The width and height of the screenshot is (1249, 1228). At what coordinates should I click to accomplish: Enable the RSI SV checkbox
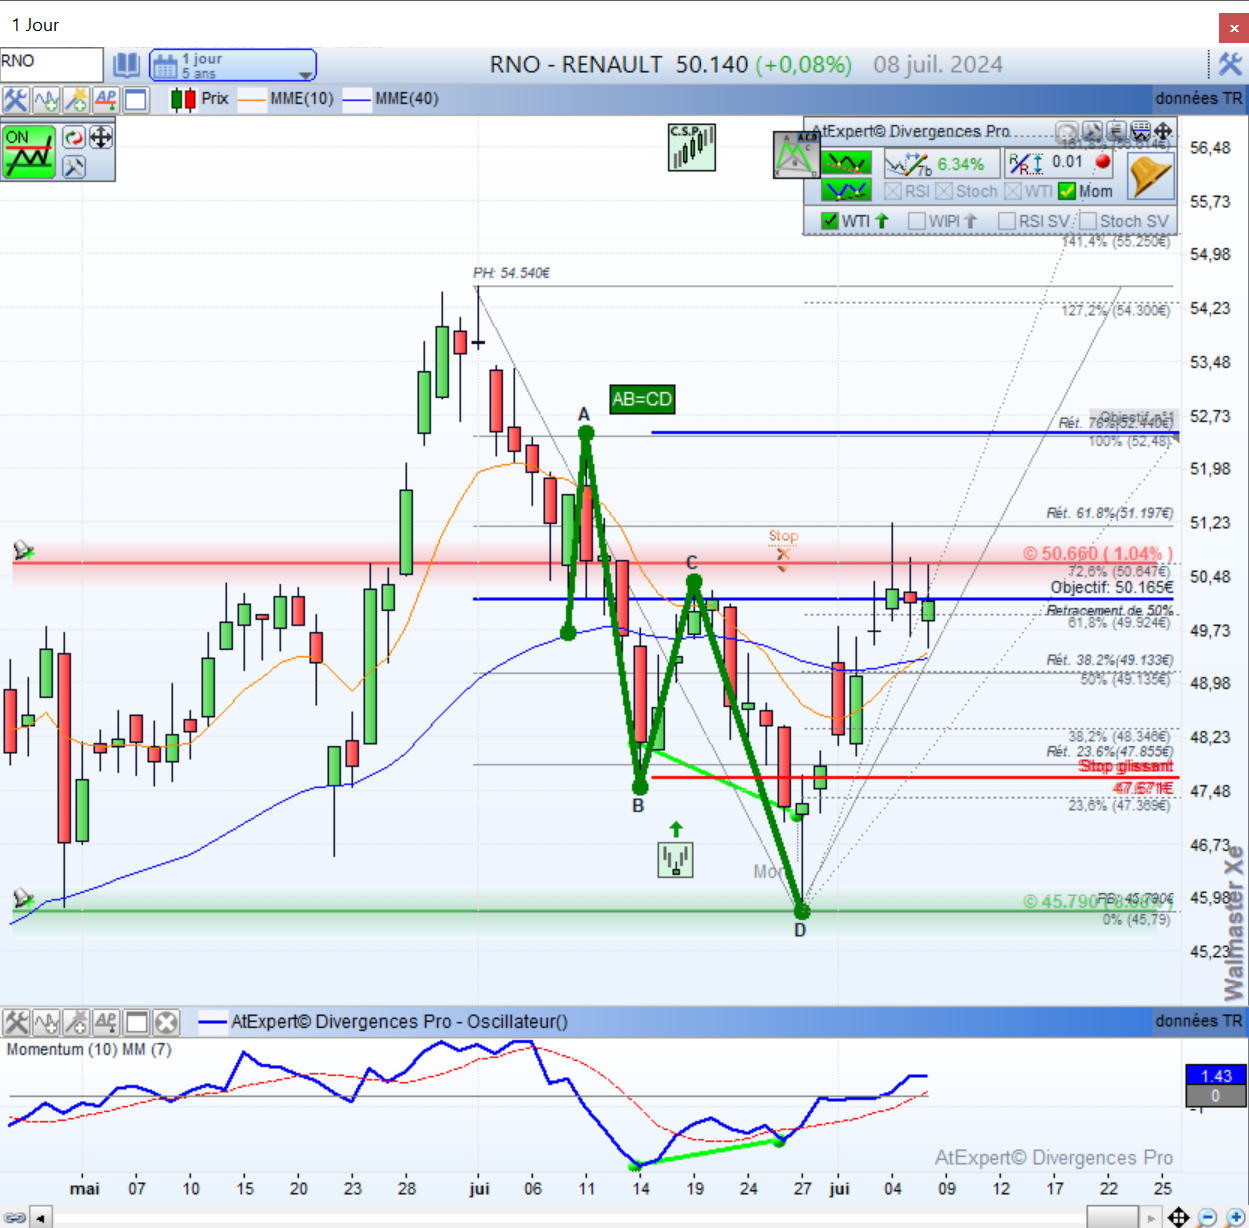(1007, 221)
